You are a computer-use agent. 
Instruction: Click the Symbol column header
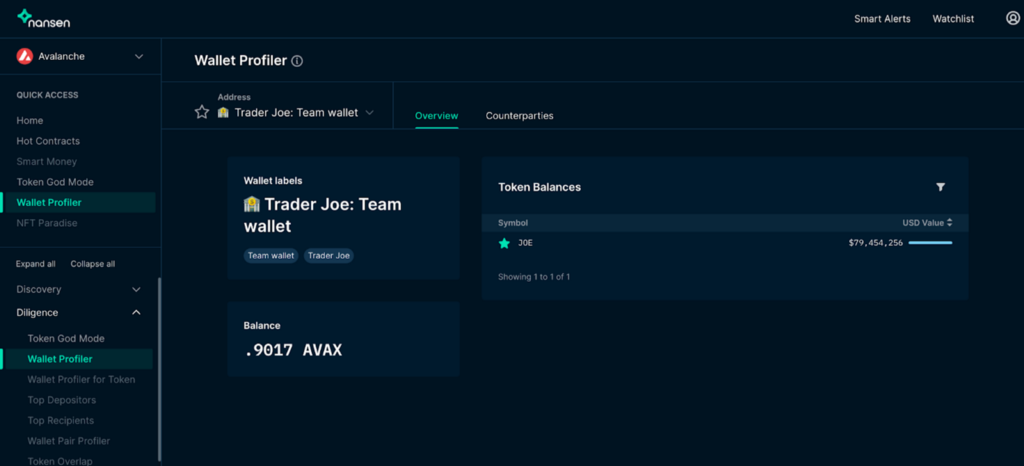pos(513,223)
